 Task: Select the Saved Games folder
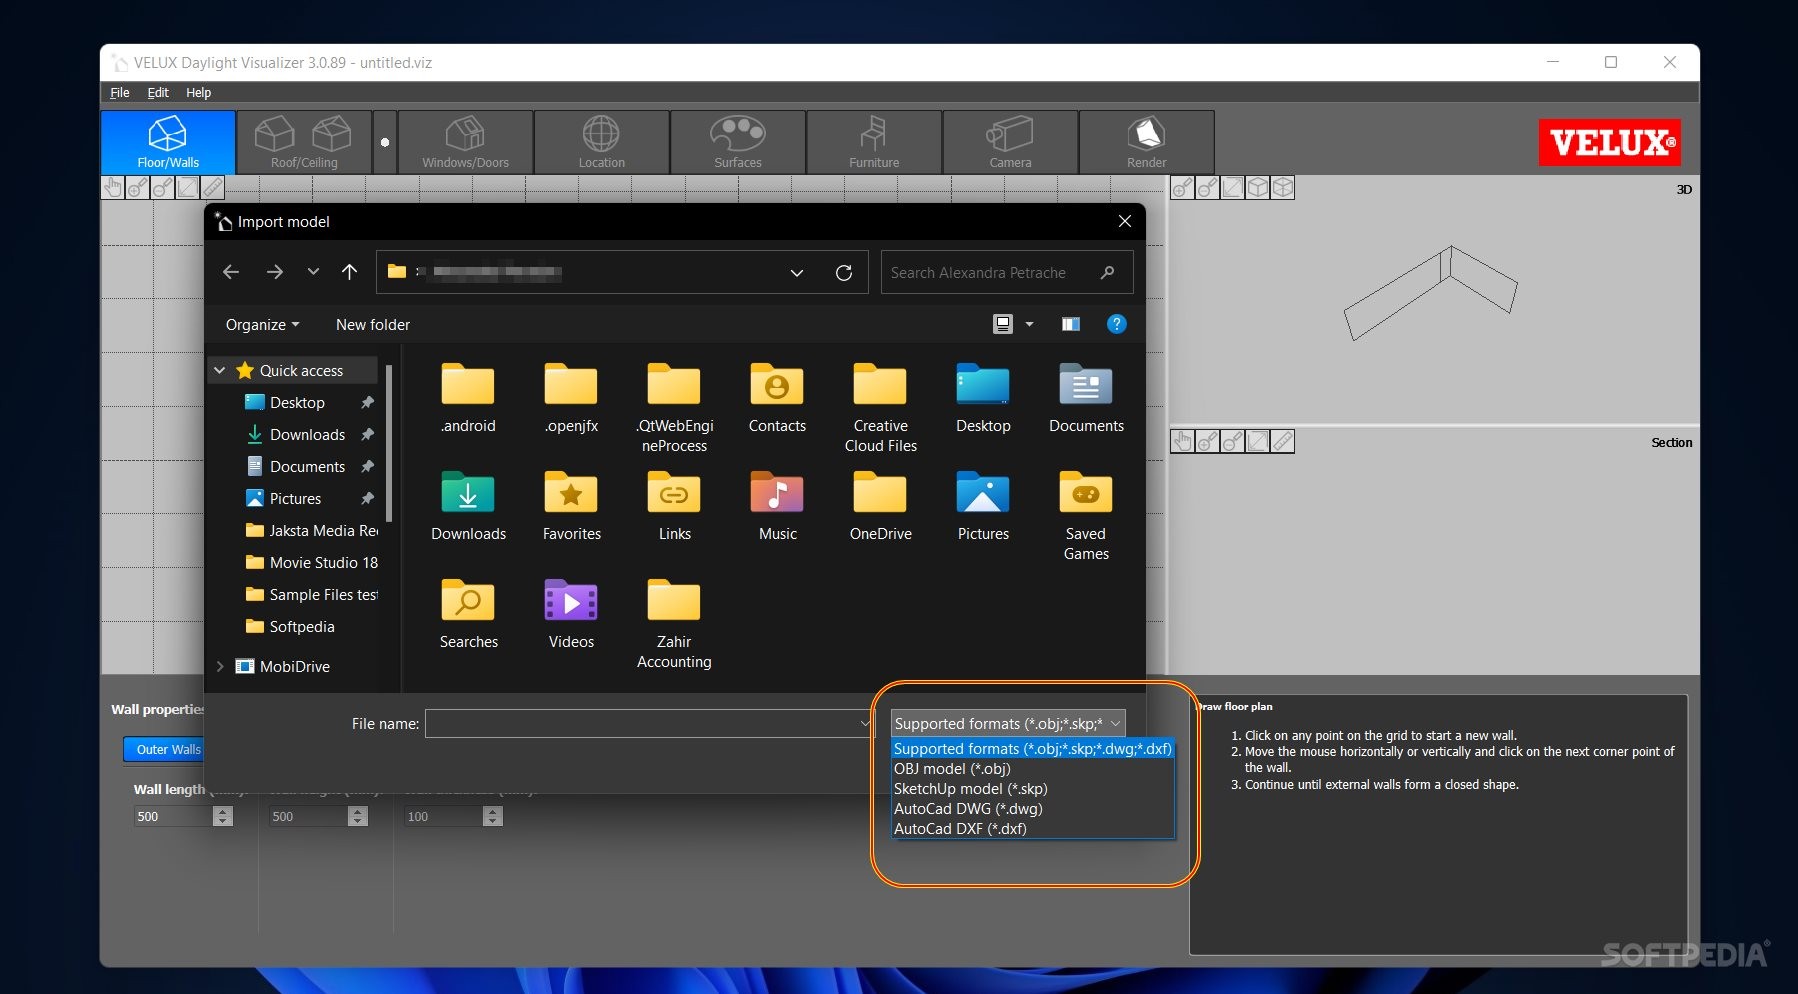(x=1086, y=516)
